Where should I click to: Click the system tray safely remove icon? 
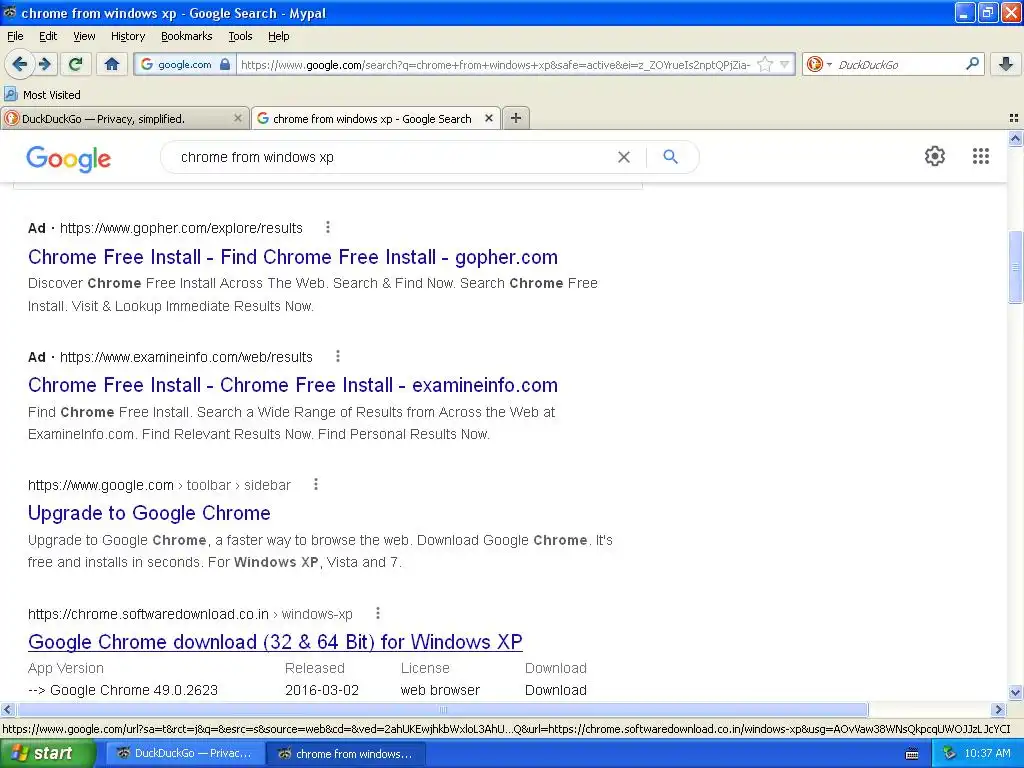pos(949,753)
